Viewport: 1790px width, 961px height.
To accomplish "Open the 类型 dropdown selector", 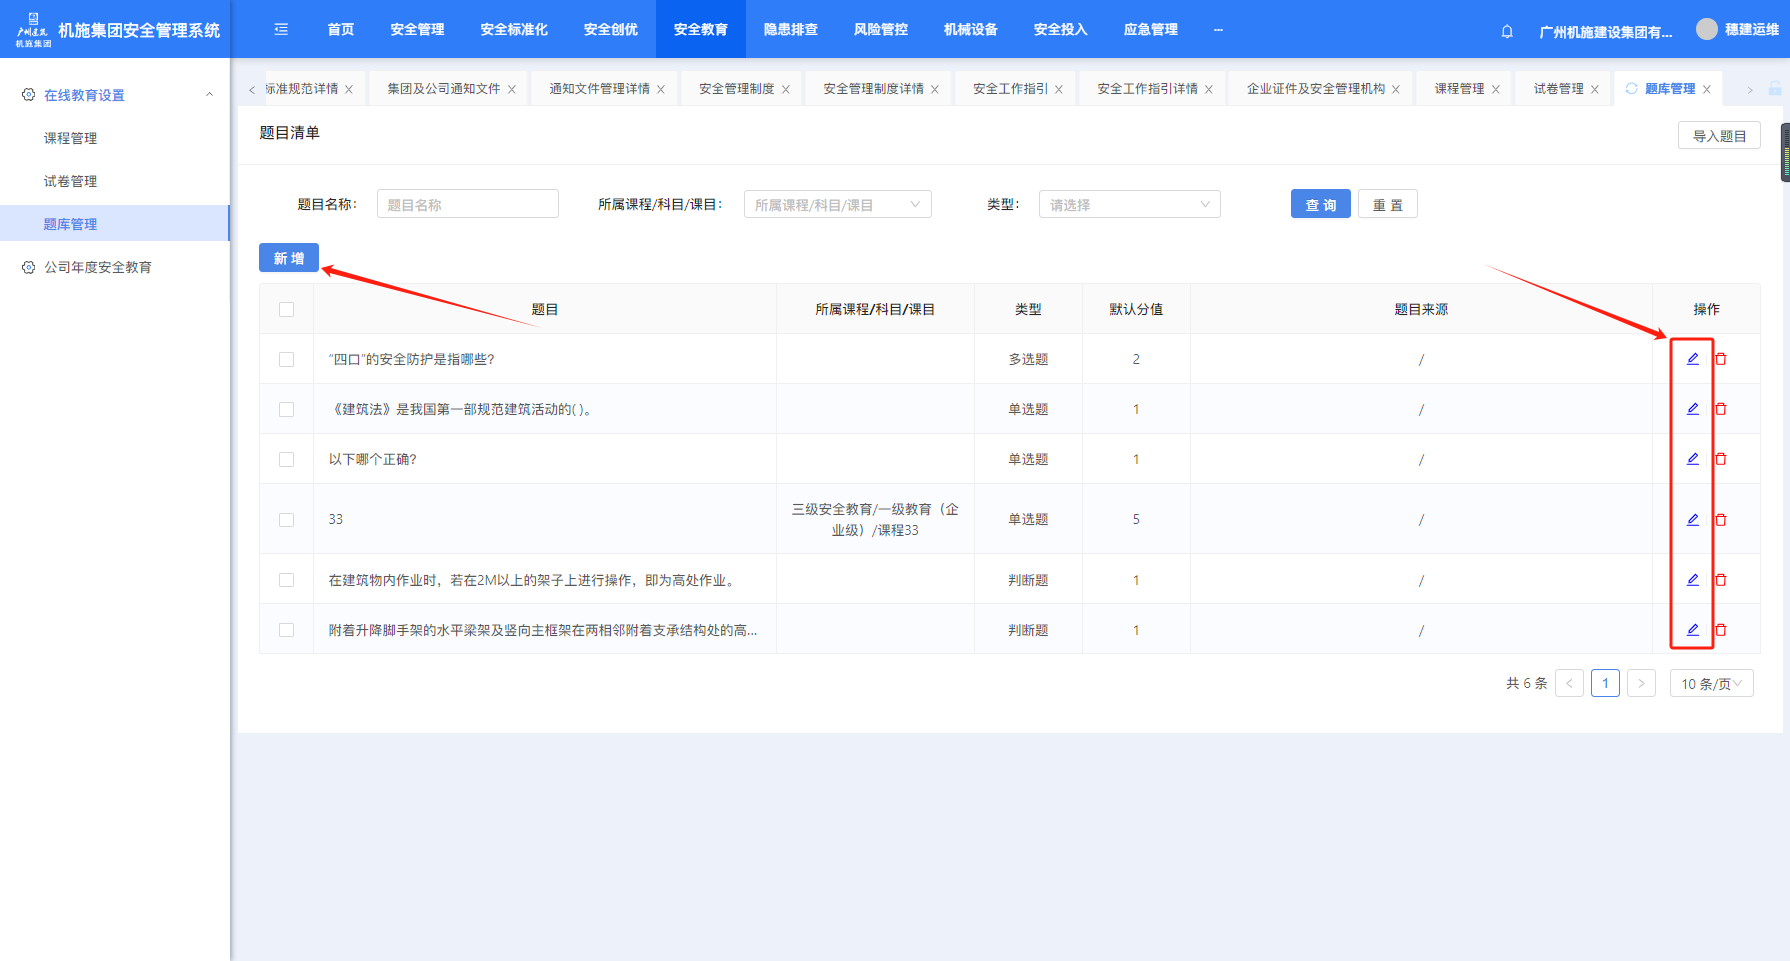I will tap(1129, 205).
